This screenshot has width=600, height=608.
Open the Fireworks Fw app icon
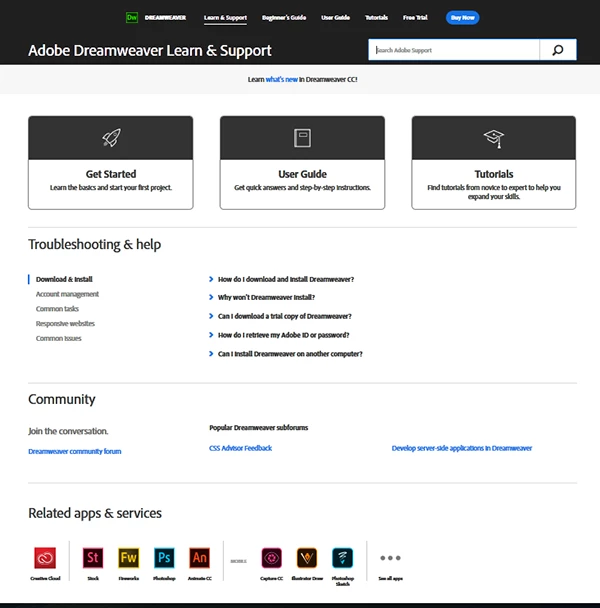pyautogui.click(x=129, y=558)
